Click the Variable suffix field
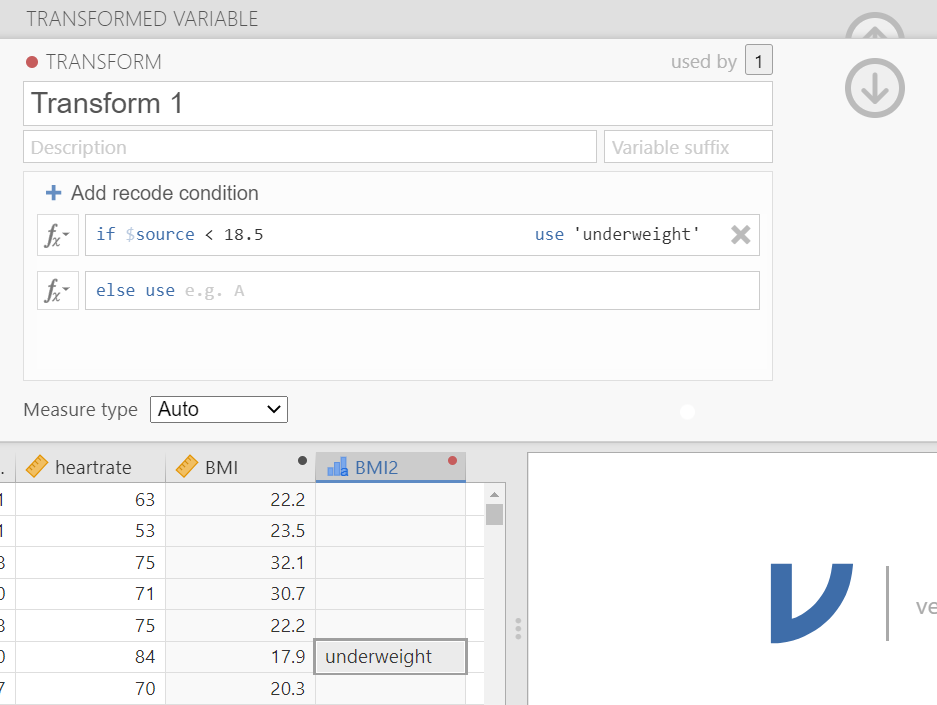The width and height of the screenshot is (937, 705). coord(688,147)
